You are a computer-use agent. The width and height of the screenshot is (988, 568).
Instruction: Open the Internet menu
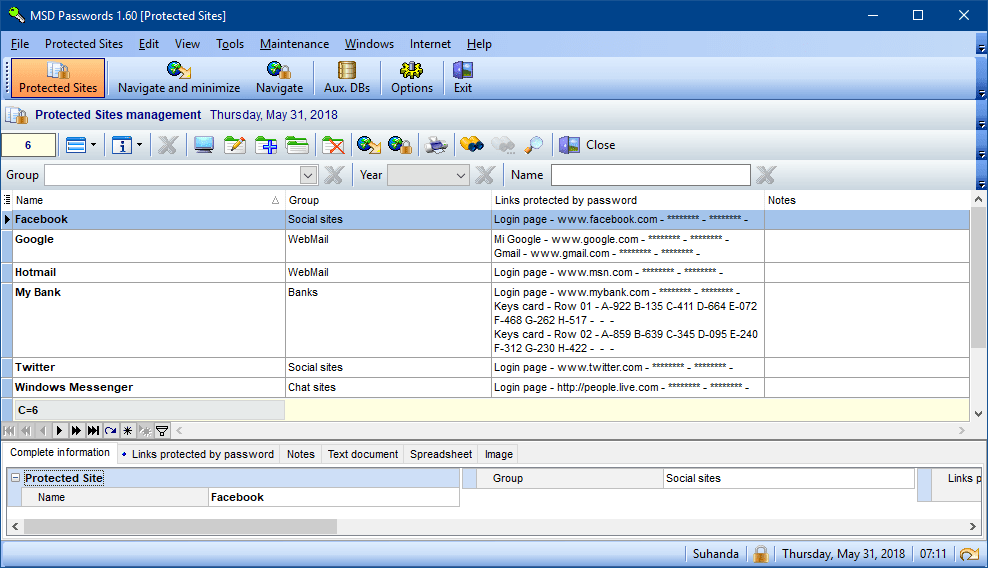tap(430, 44)
